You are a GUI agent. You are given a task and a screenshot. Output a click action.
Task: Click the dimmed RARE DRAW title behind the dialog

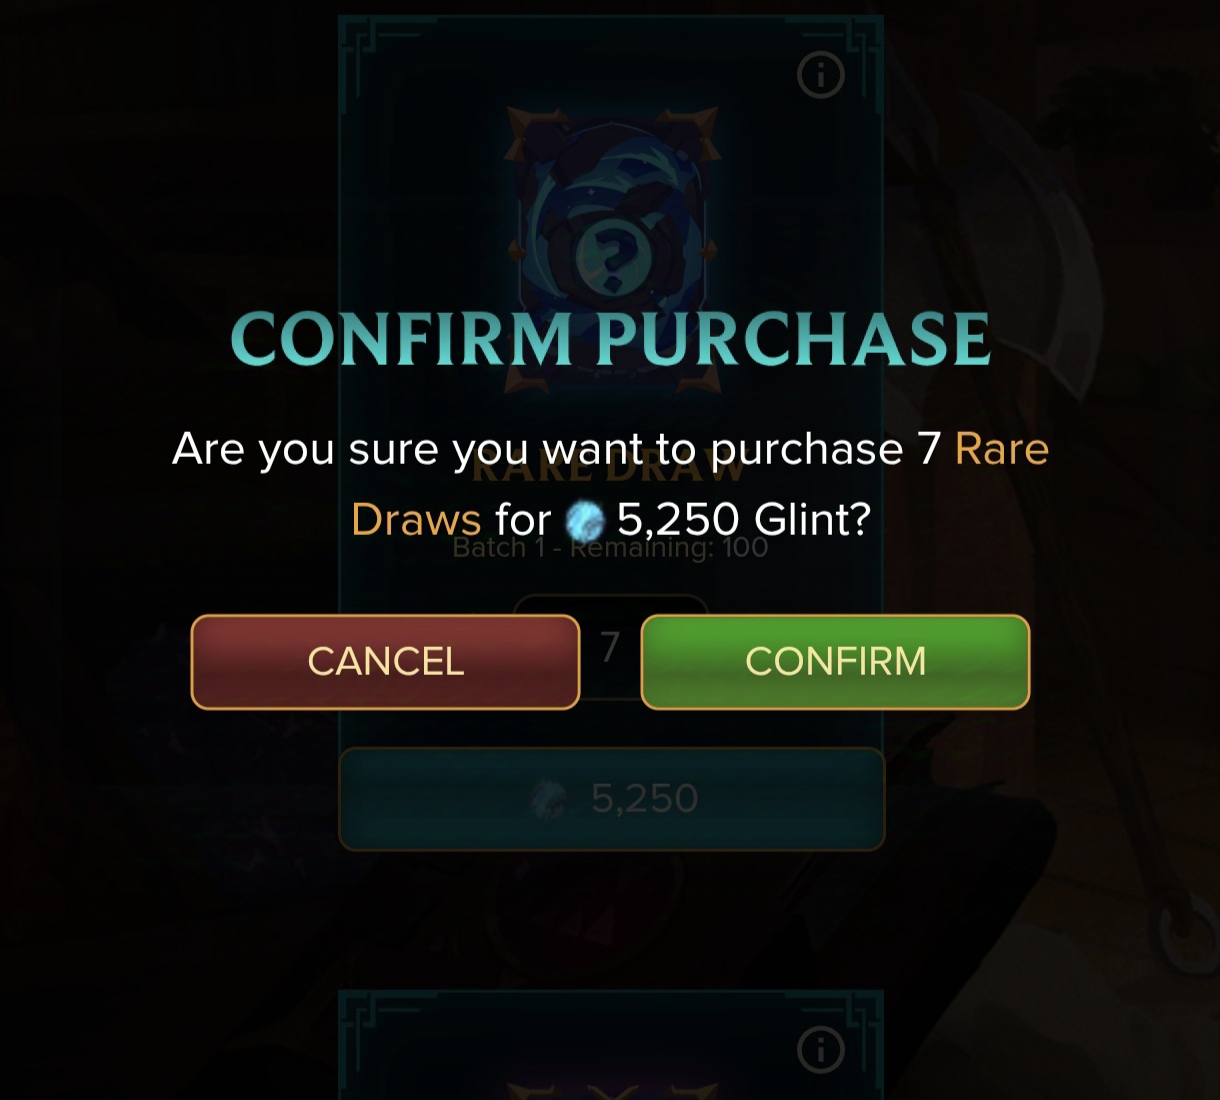coord(610,465)
